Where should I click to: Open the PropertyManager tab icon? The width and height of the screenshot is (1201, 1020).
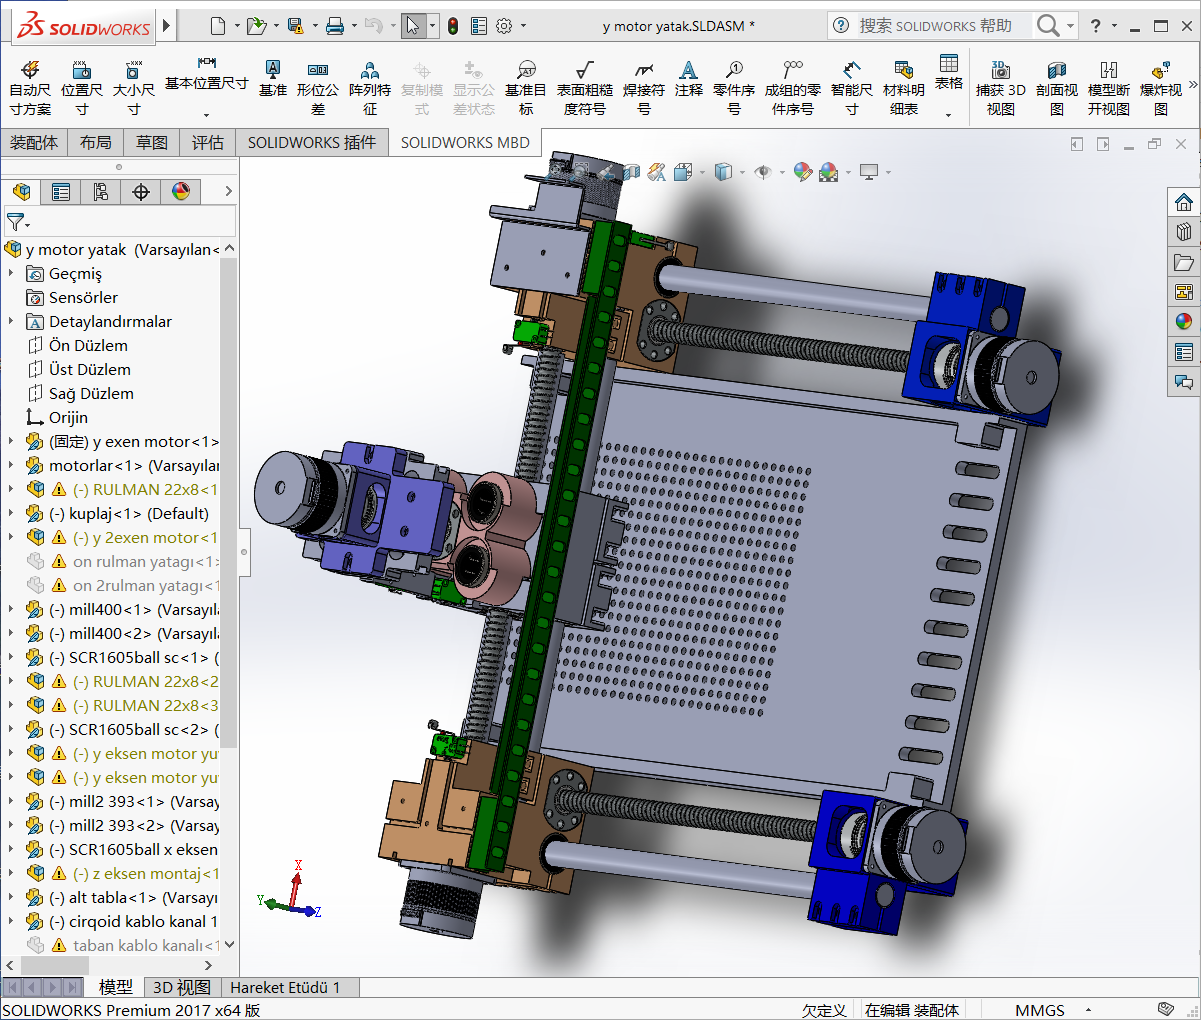[x=61, y=191]
